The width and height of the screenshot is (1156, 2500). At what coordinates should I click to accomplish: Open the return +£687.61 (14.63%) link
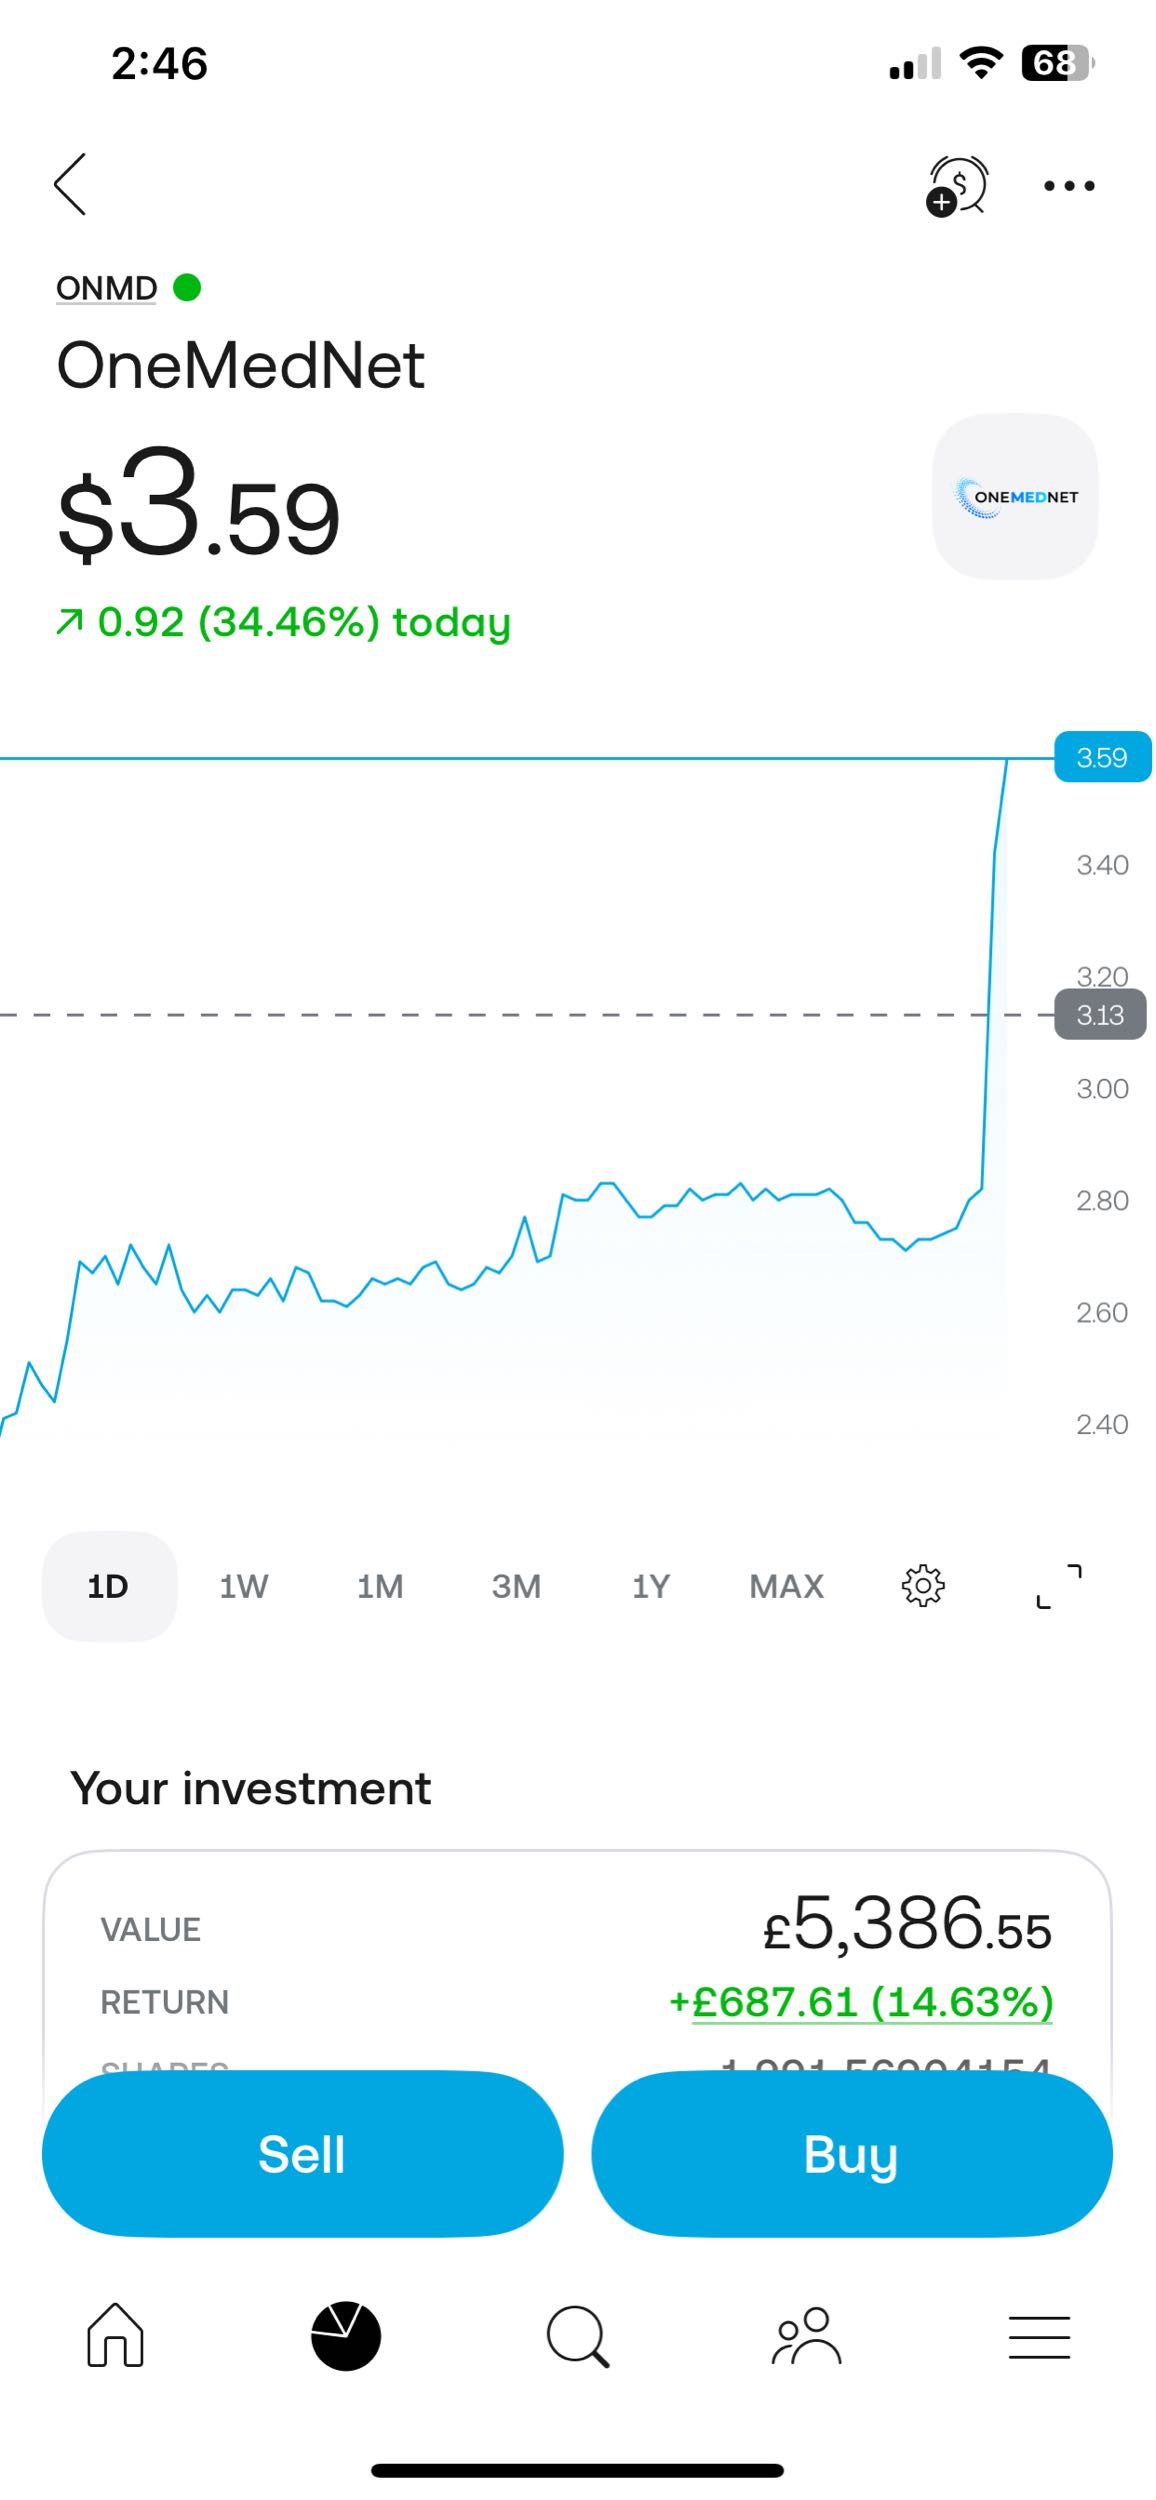pos(861,2001)
